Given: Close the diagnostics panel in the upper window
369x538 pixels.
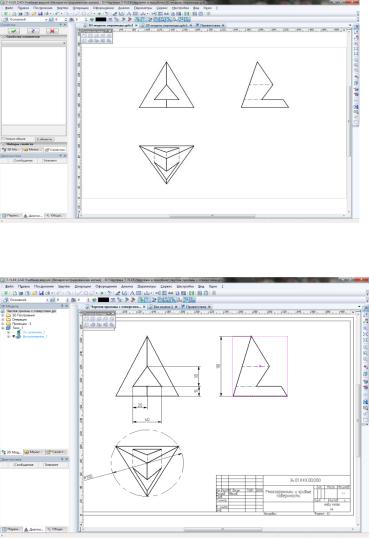Looking at the screenshot, I should pyautogui.click(x=65, y=156).
